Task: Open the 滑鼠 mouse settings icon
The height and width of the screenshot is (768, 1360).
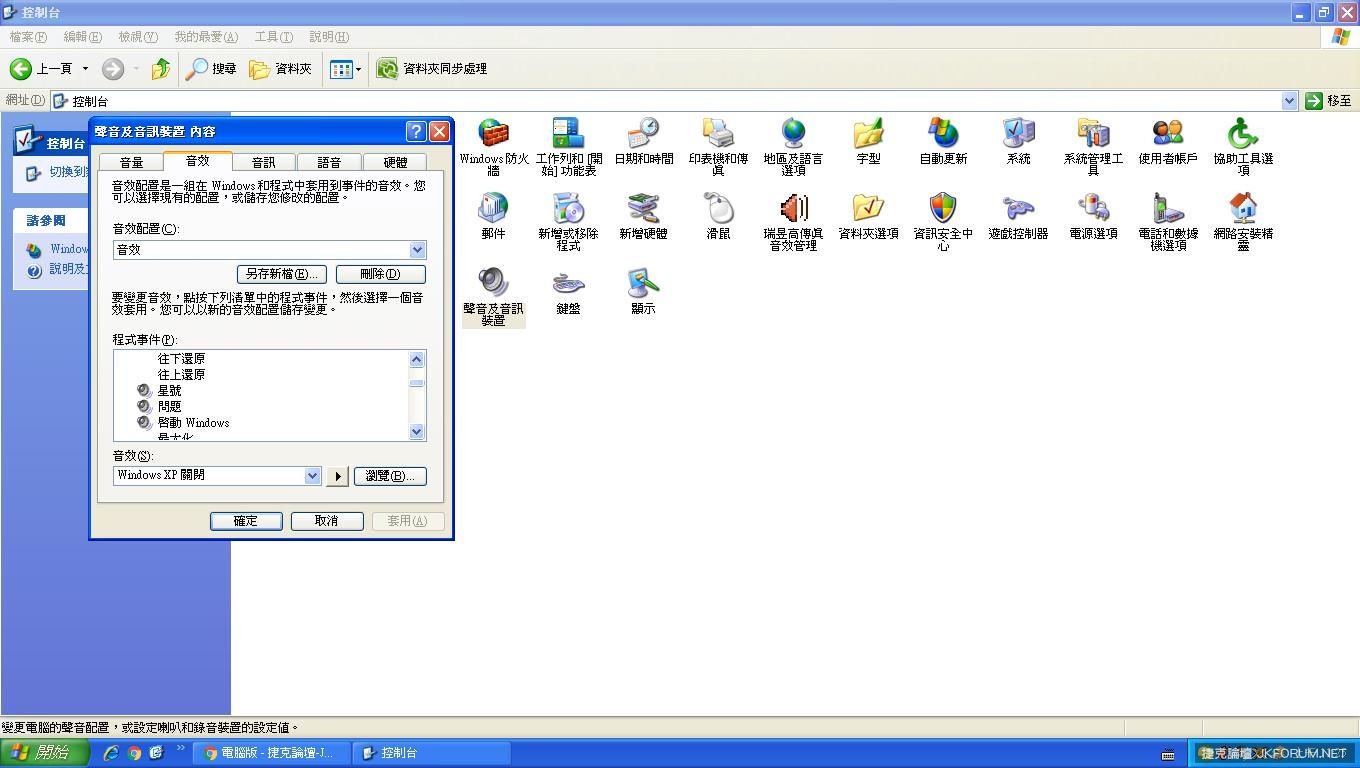Action: (x=718, y=210)
